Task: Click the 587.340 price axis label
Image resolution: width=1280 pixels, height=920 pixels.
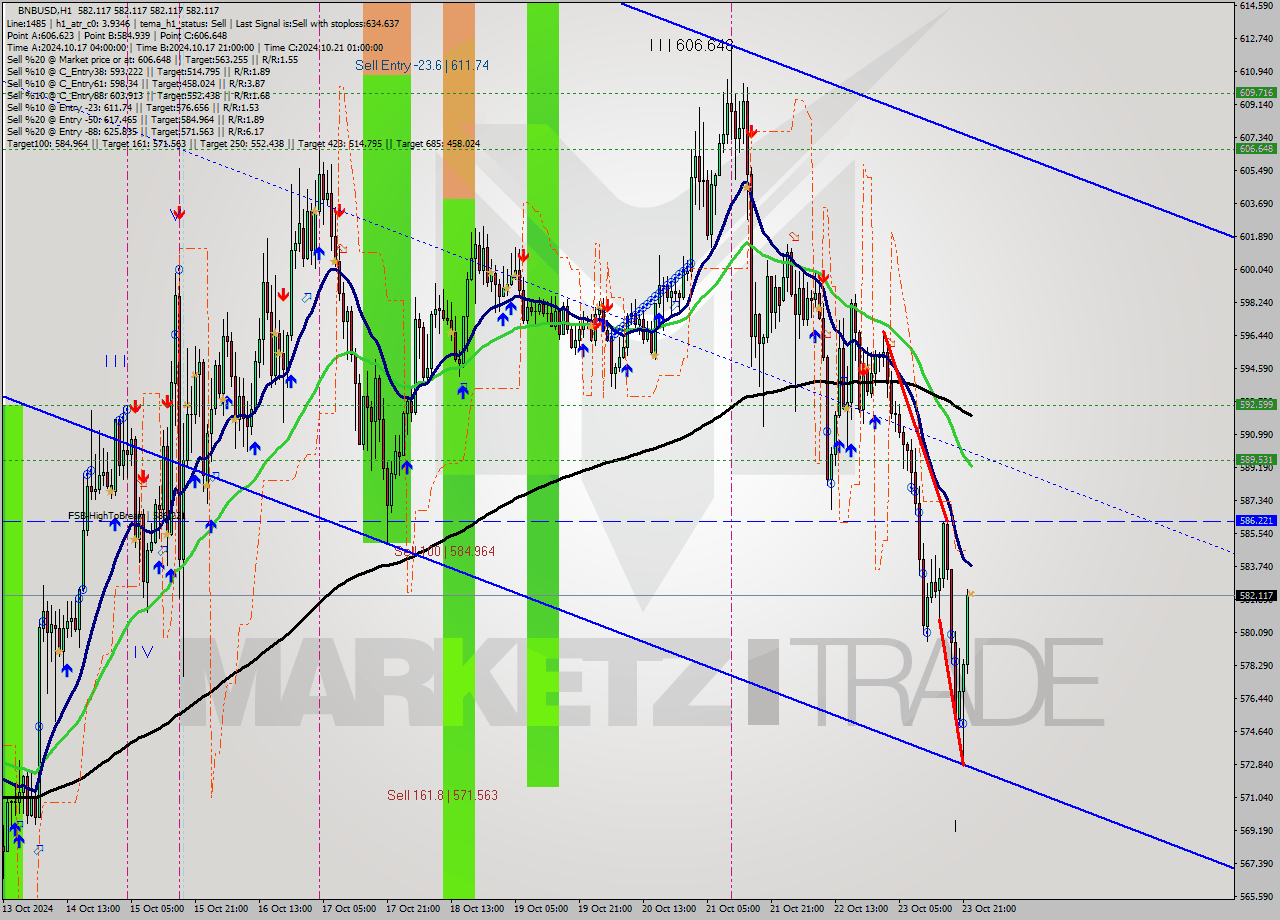Action: pos(1256,500)
